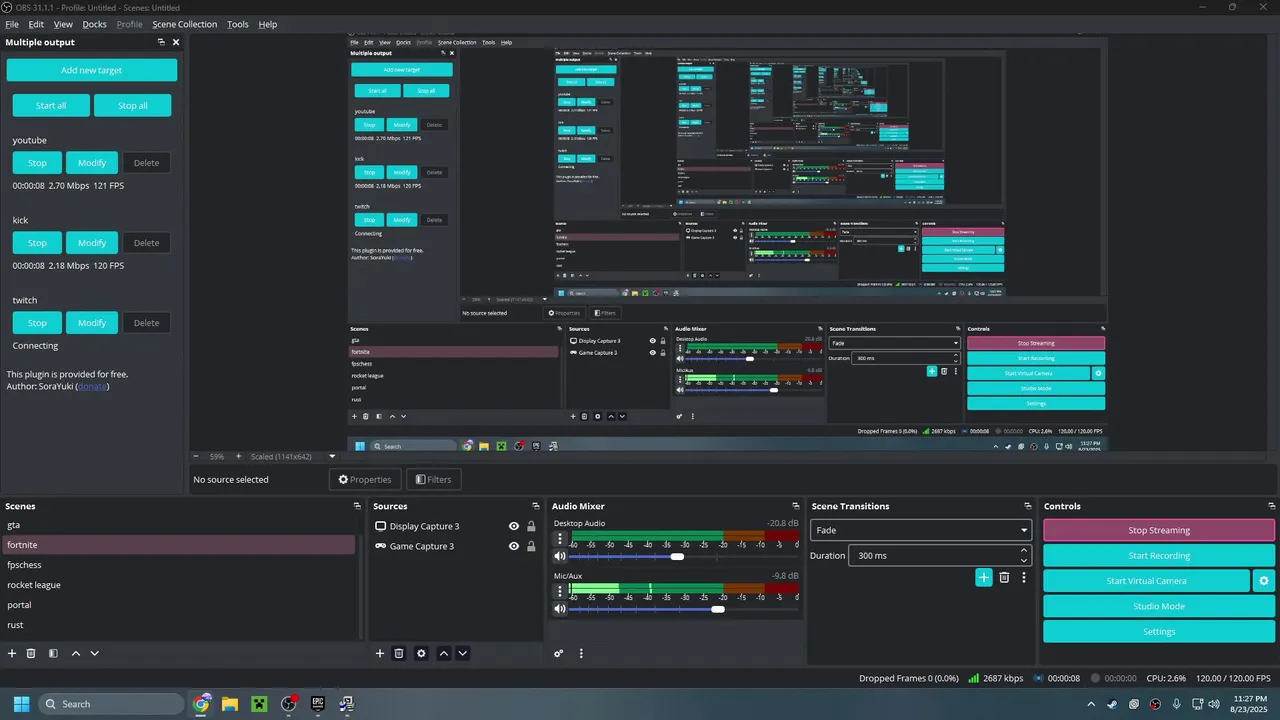
Task: Lock the Game Capture 3 source
Action: [531, 546]
